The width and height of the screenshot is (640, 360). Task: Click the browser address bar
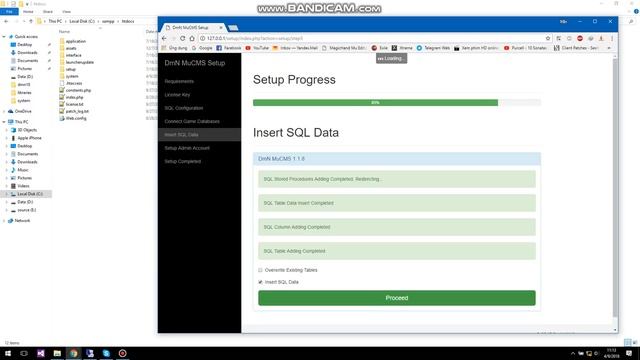coord(373,38)
